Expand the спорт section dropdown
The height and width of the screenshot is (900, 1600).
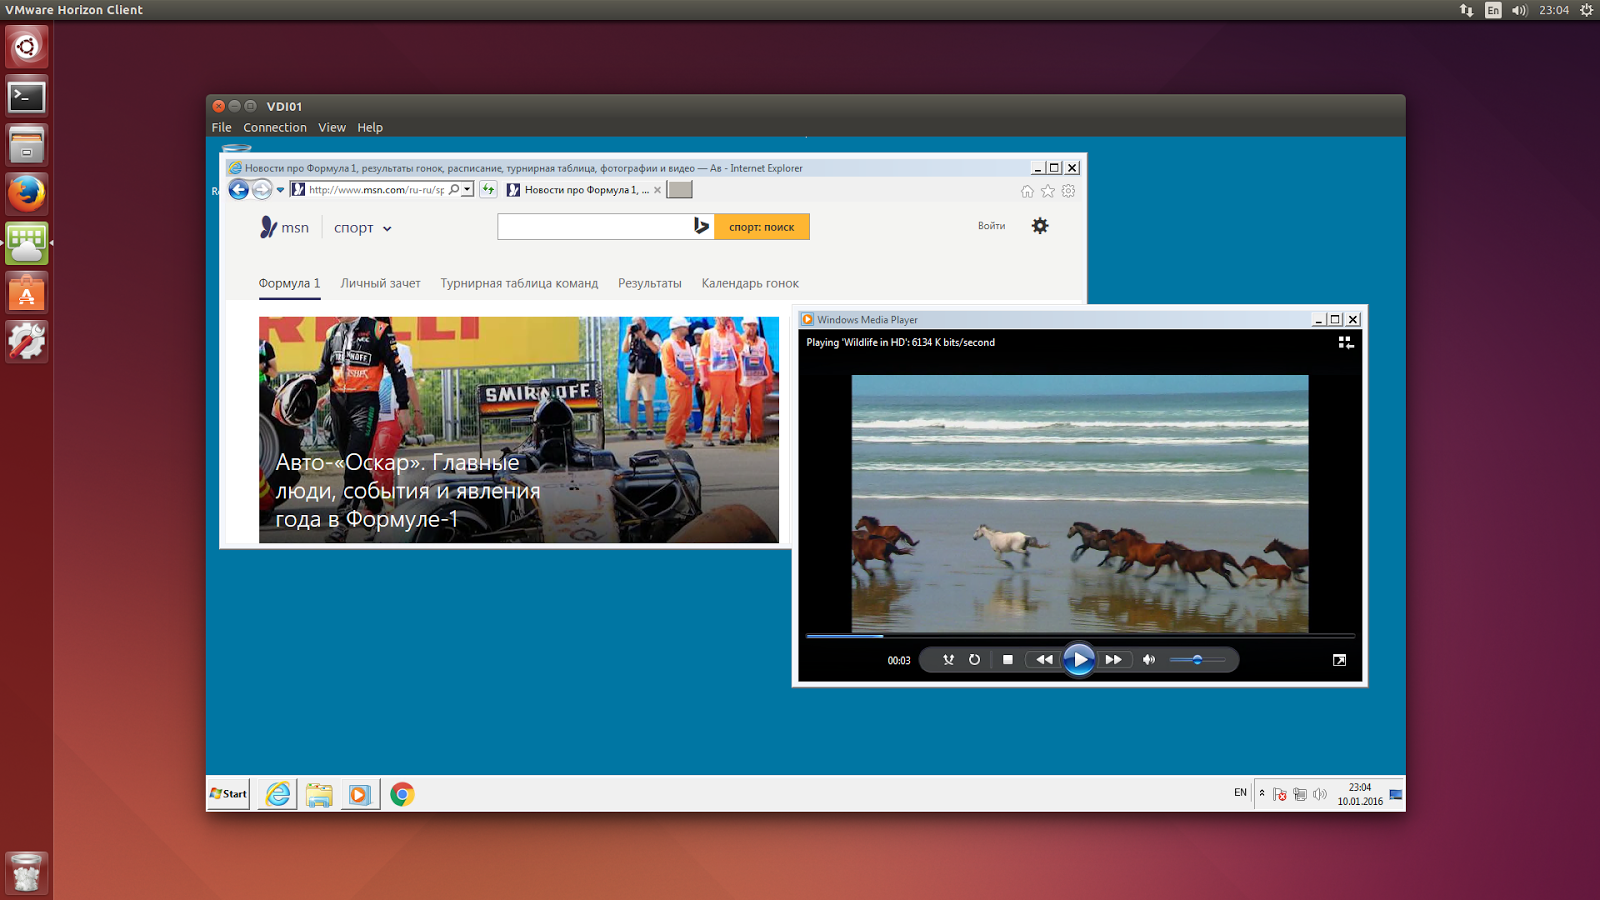pos(362,228)
